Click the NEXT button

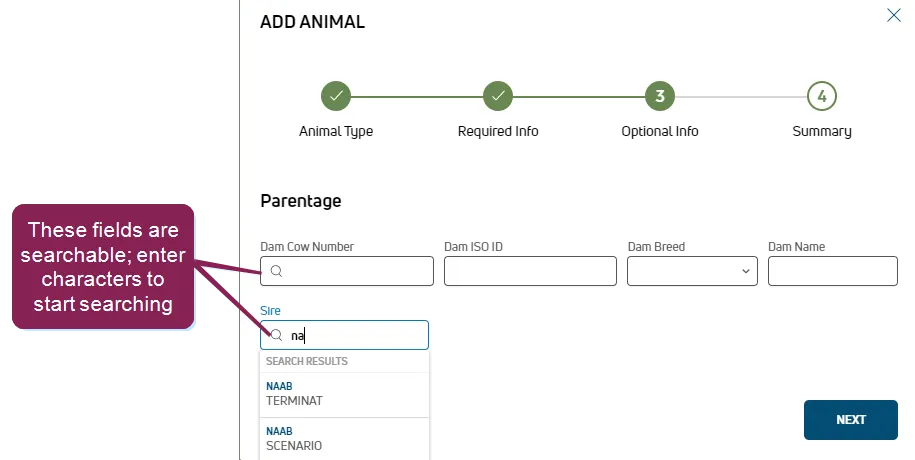click(850, 420)
